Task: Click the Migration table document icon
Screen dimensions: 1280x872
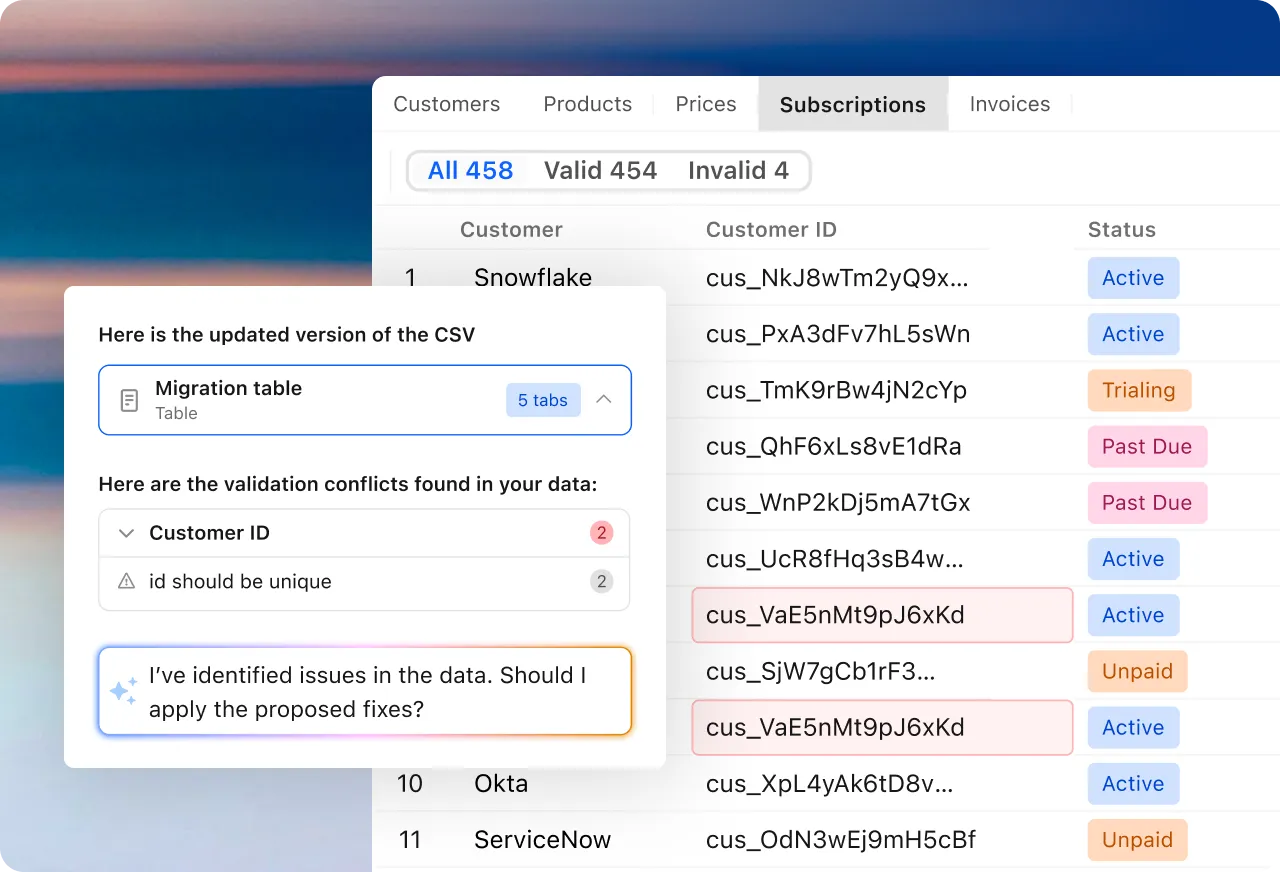Action: pyautogui.click(x=129, y=400)
